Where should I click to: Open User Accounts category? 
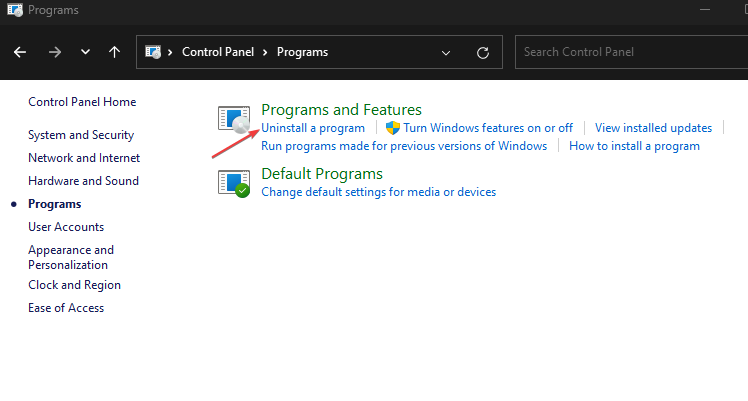(66, 227)
